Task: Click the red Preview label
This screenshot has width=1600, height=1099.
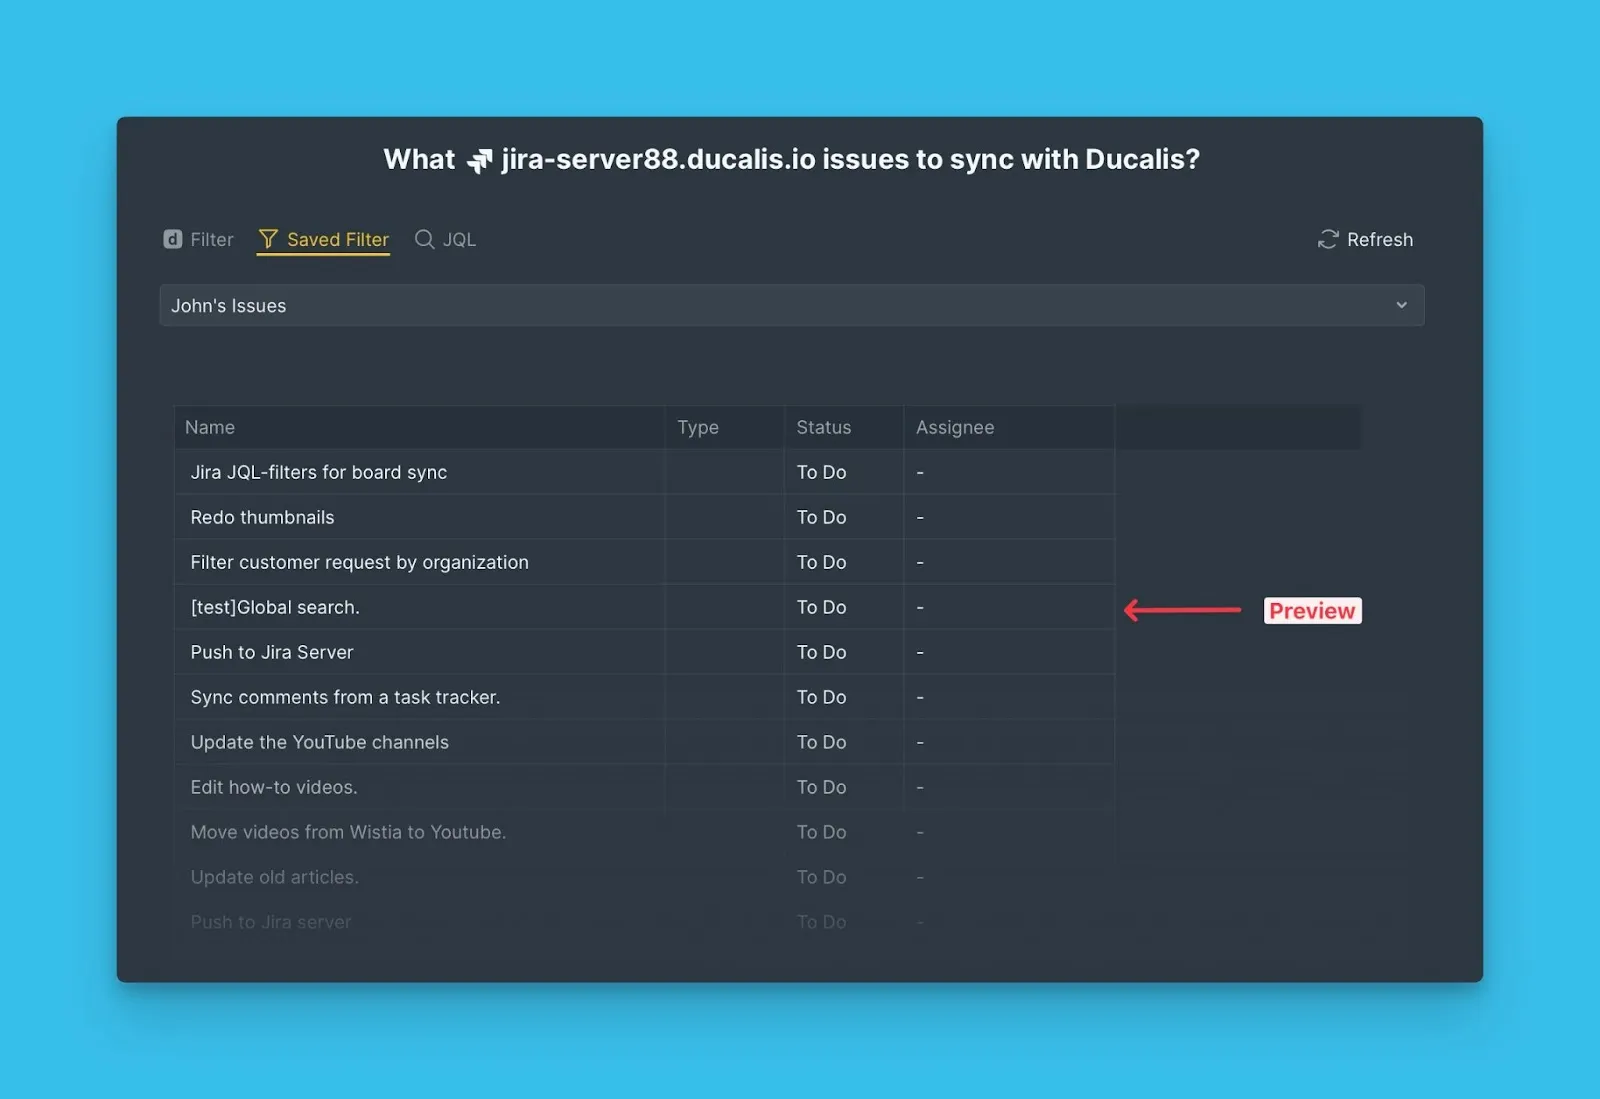Action: [1311, 611]
